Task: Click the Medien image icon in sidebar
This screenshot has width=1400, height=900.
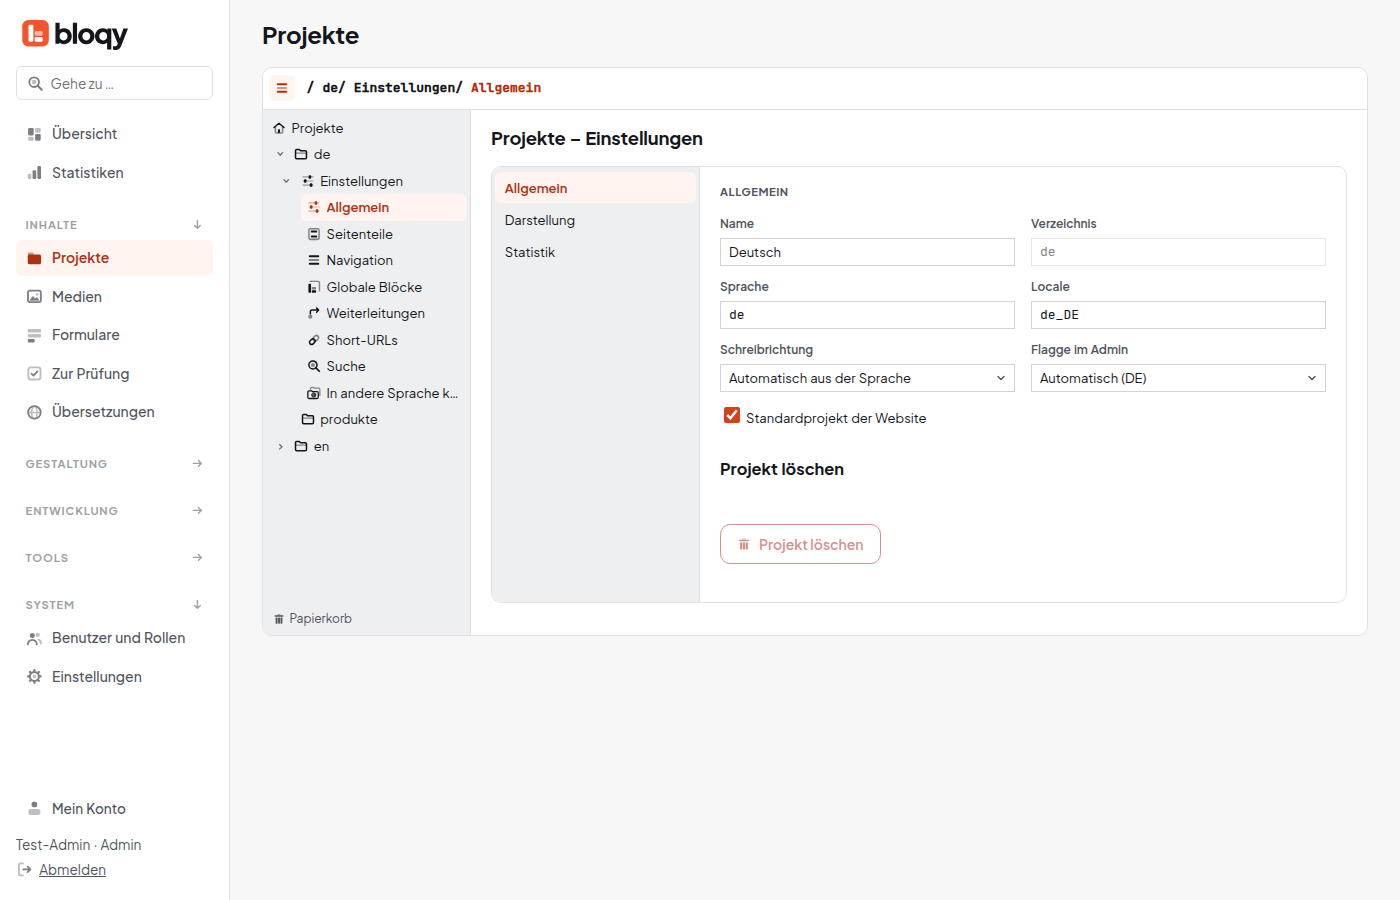Action: click(34, 297)
